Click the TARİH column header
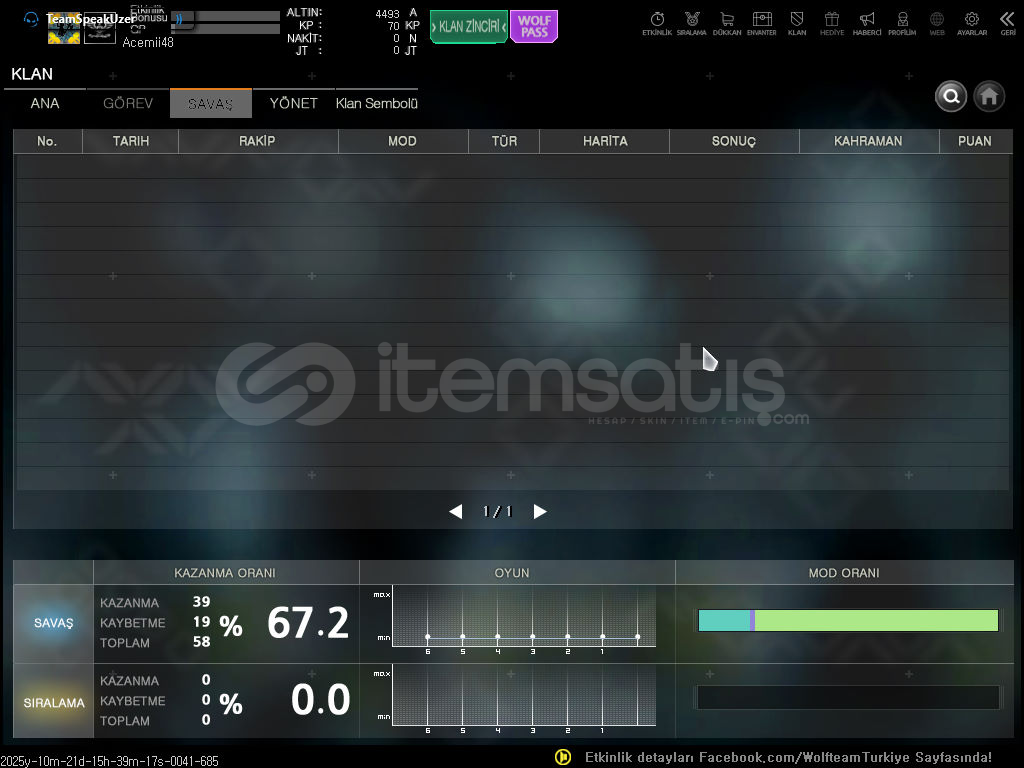The height and width of the screenshot is (768, 1024). pos(130,141)
